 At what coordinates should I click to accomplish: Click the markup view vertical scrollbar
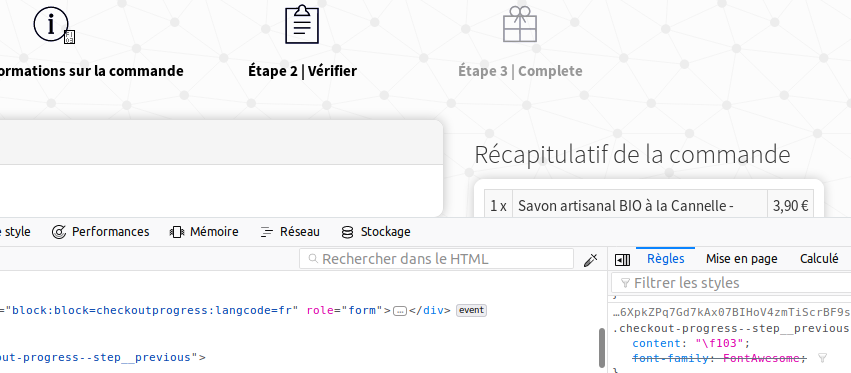[x=601, y=347]
